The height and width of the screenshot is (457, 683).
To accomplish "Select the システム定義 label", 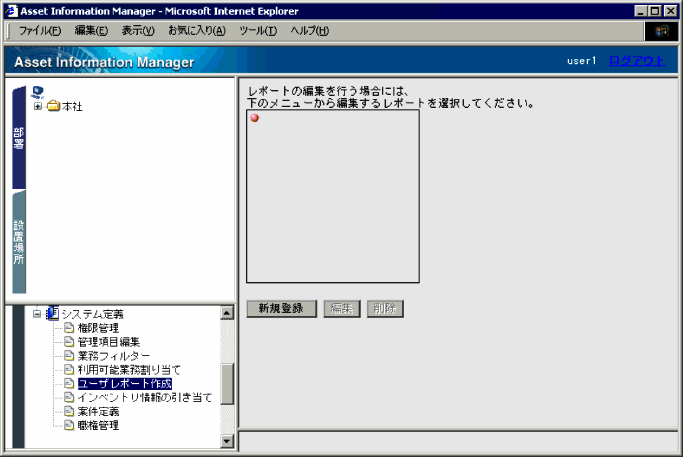I will tap(92, 314).
